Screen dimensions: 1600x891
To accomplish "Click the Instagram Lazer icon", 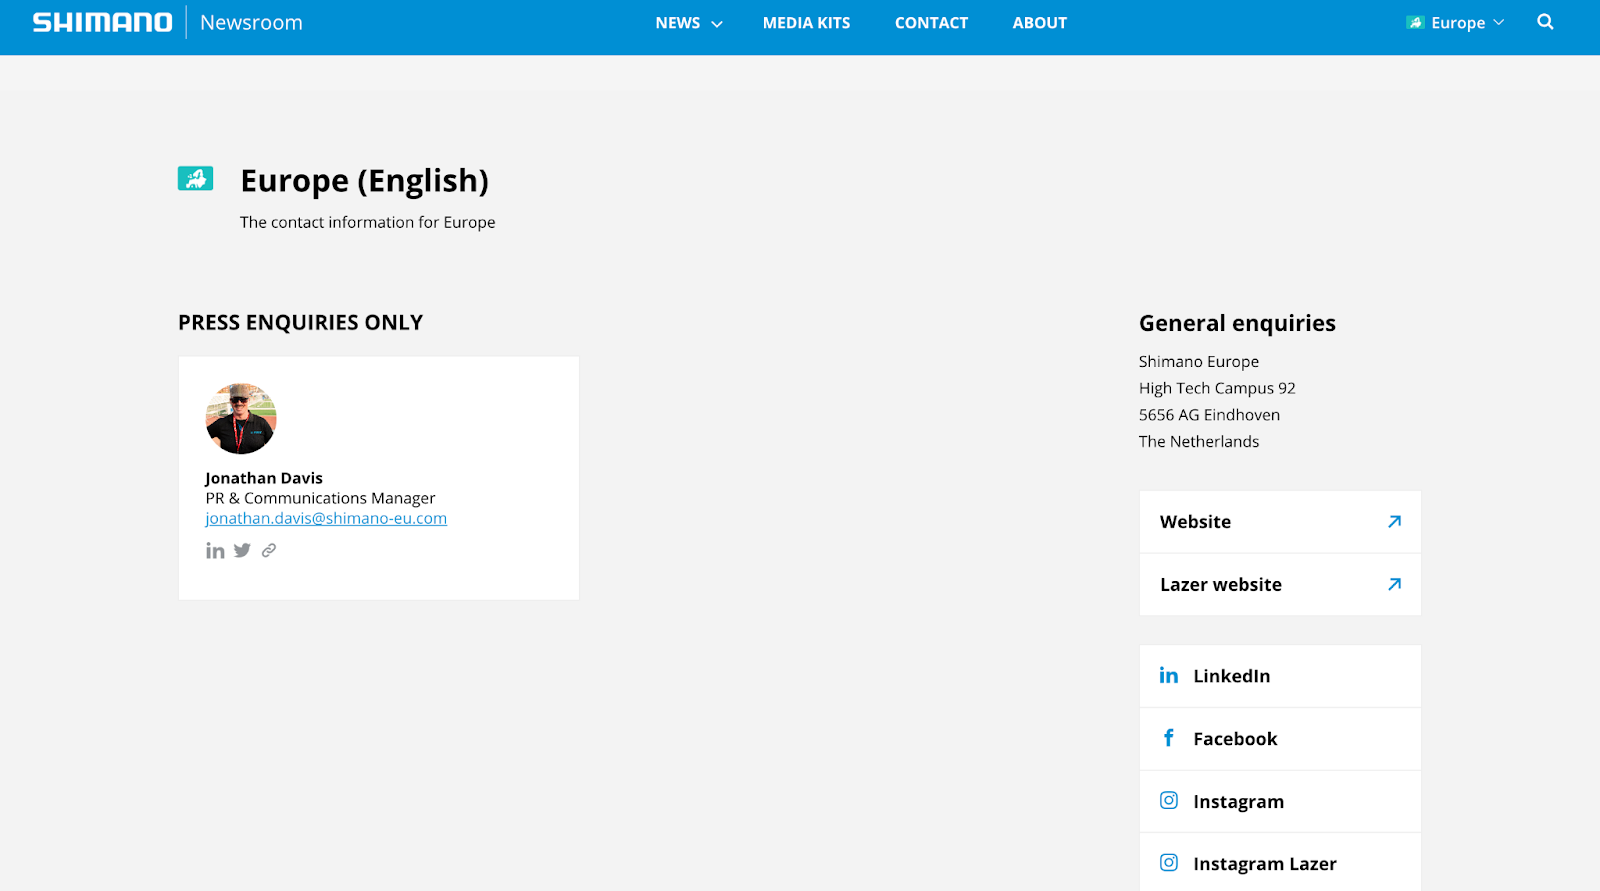I will point(1168,863).
